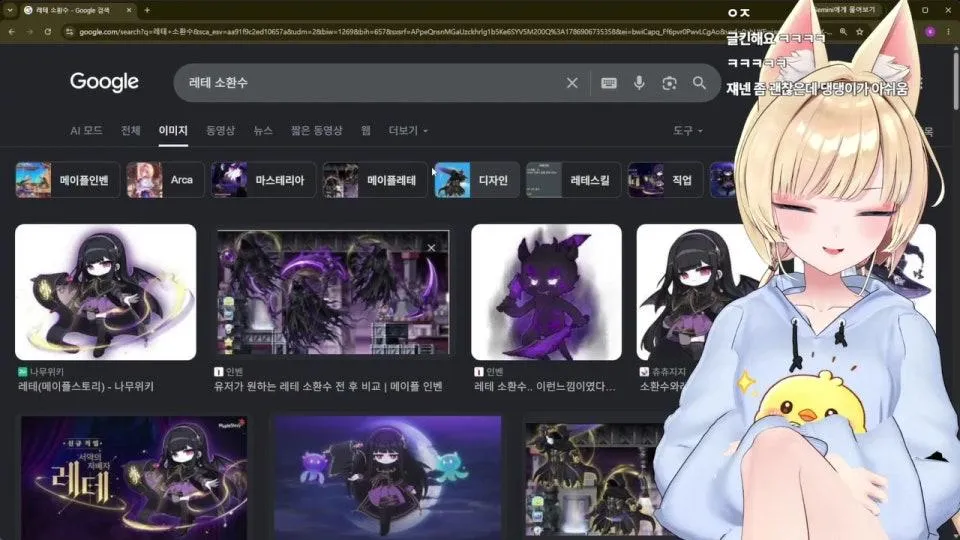Open a new browser tab
This screenshot has width=960, height=540.
[147, 10]
